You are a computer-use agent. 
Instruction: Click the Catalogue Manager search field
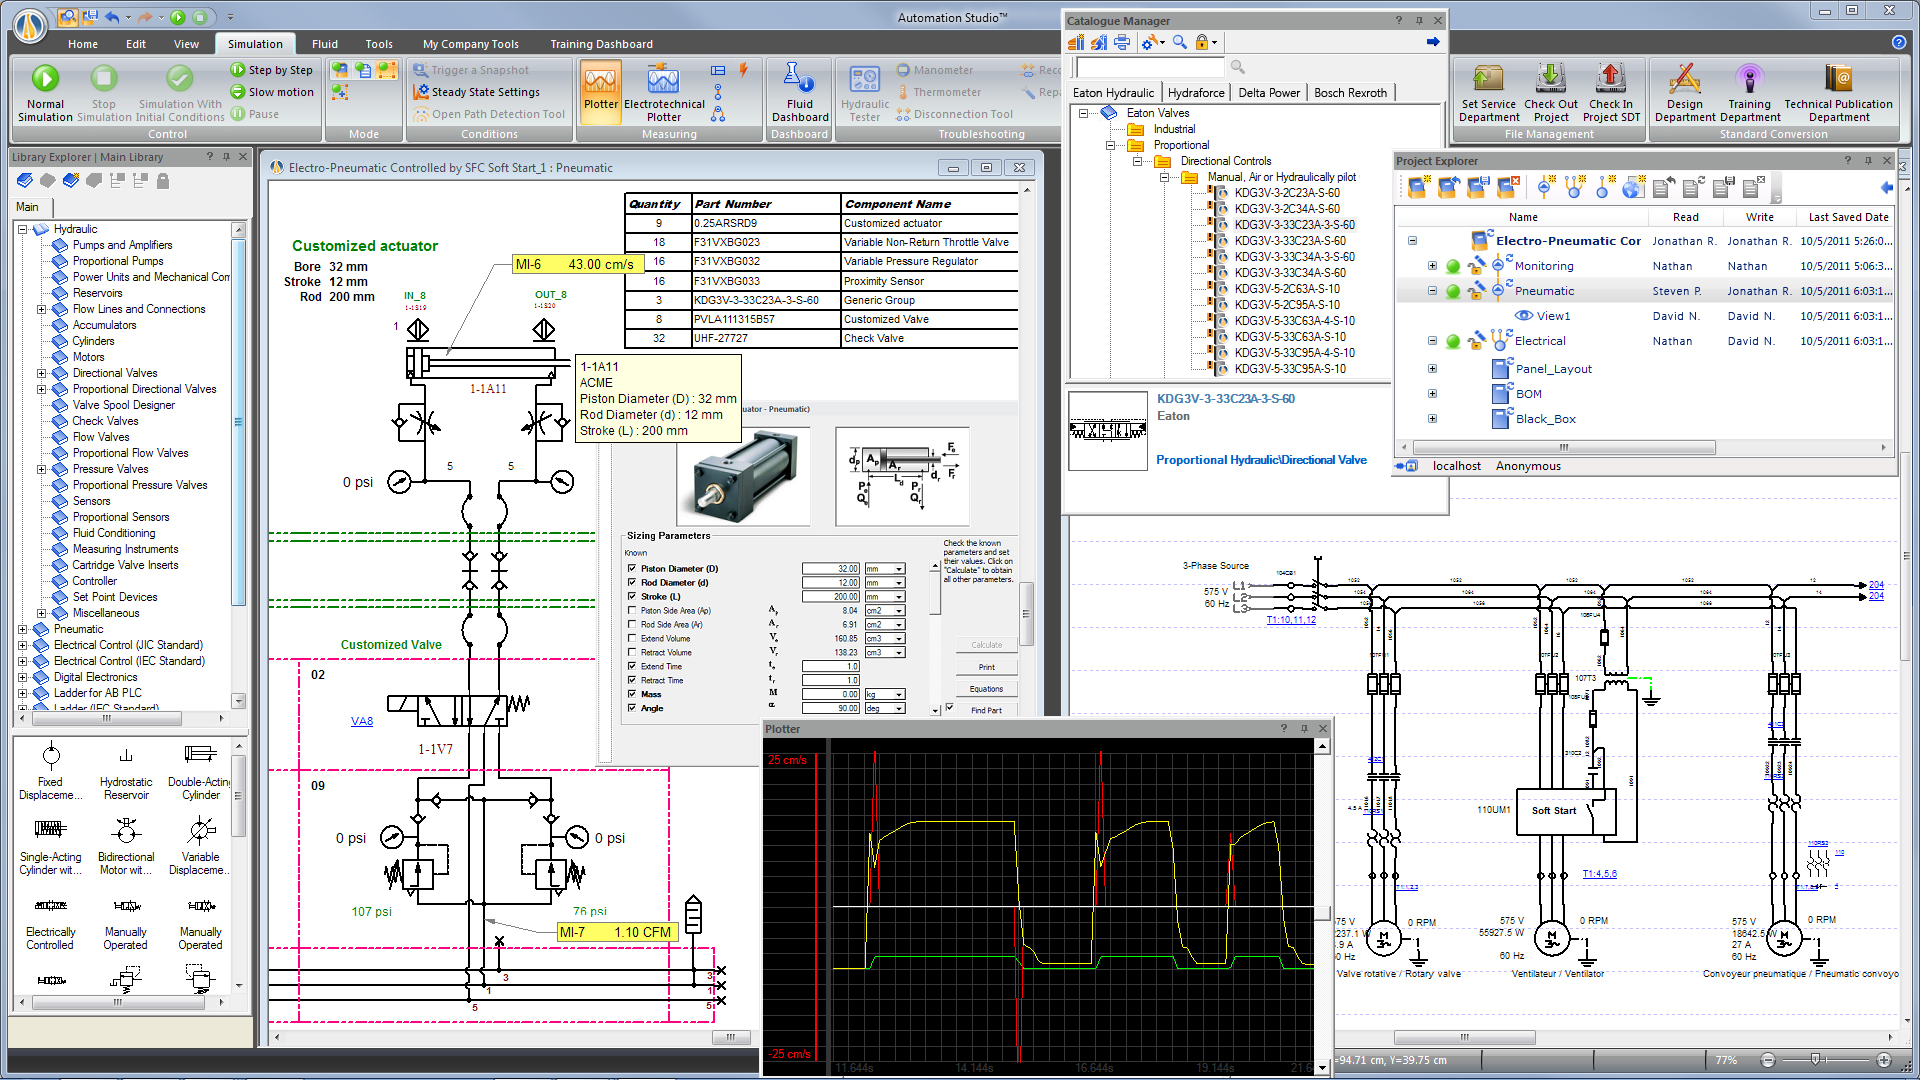click(x=1150, y=67)
